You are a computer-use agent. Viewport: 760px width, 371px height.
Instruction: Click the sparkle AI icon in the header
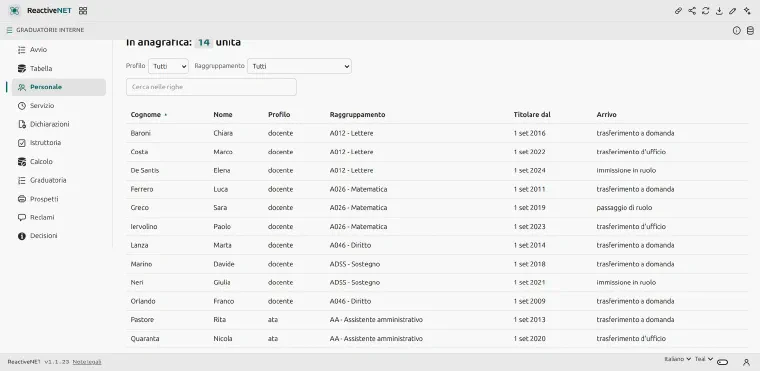747,11
